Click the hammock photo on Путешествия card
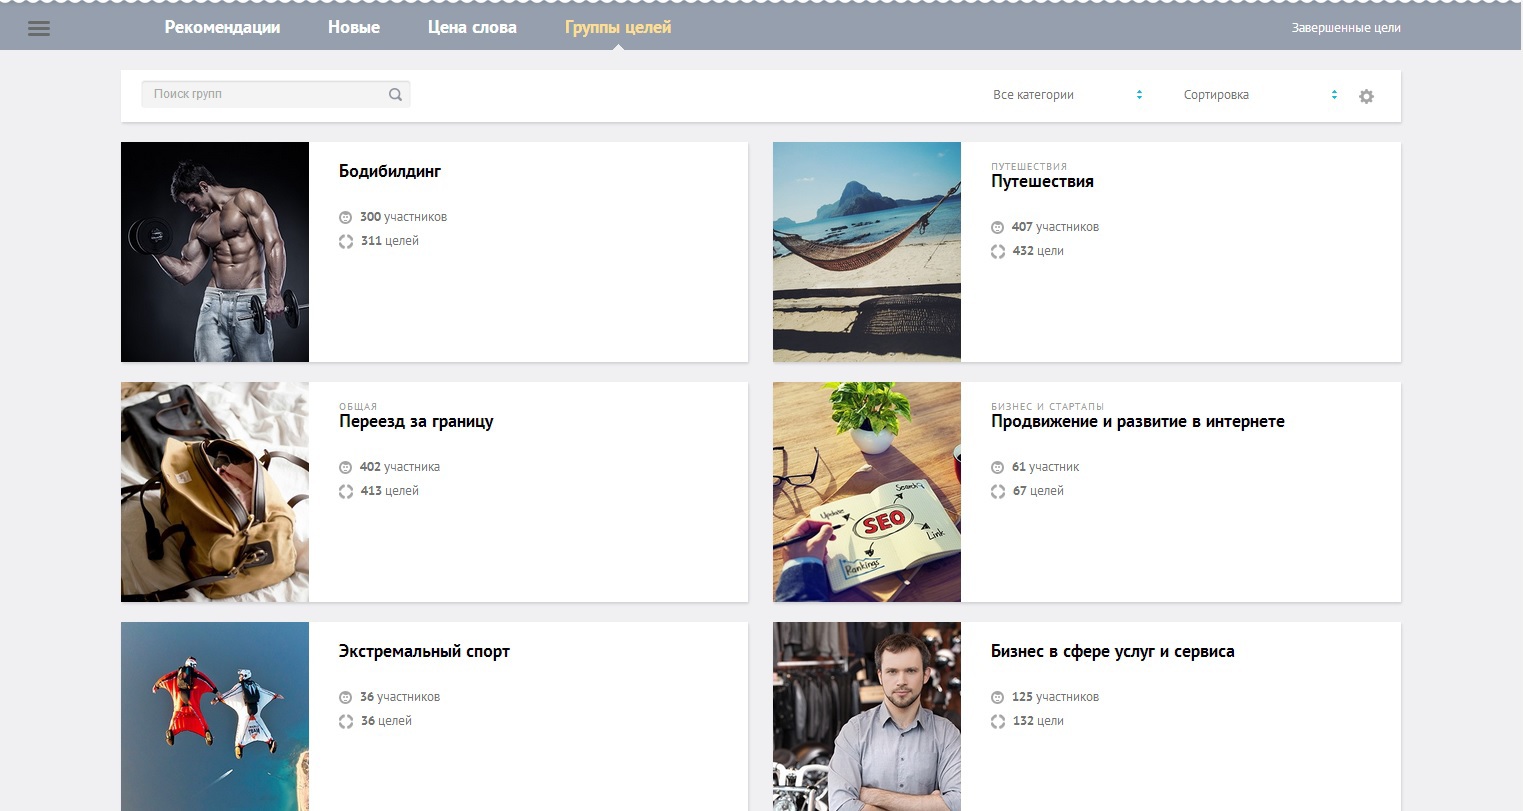Screen dimensions: 1523x811 click(866, 251)
